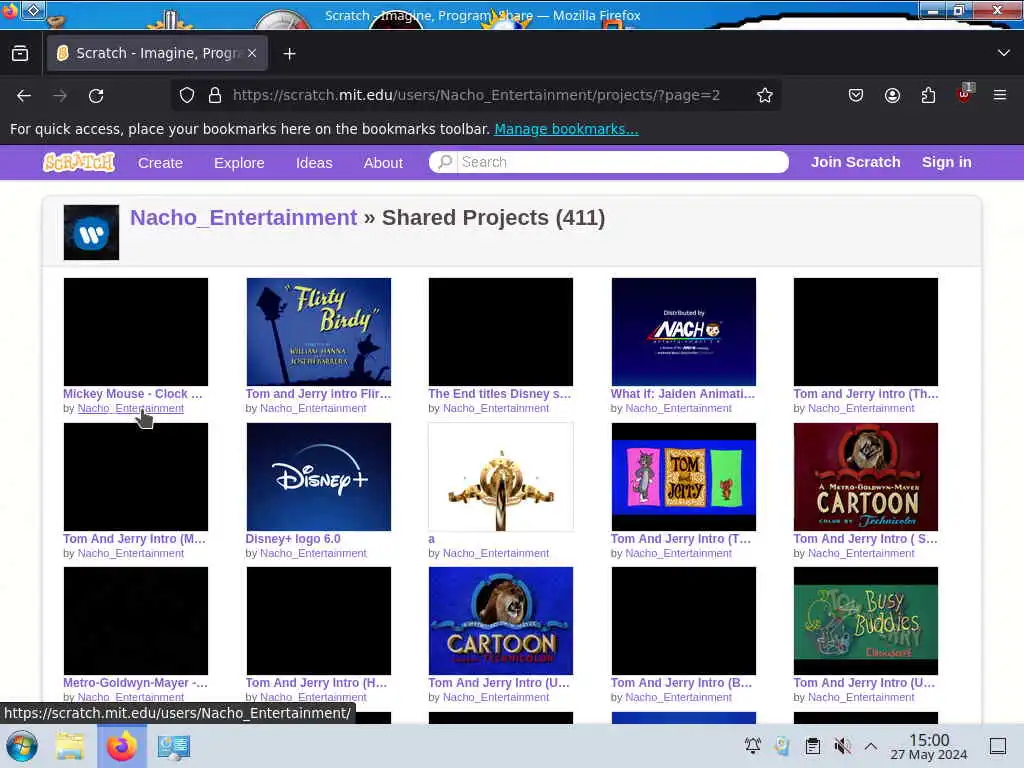
Task: Close the Scratch tab
Action: coord(252,53)
